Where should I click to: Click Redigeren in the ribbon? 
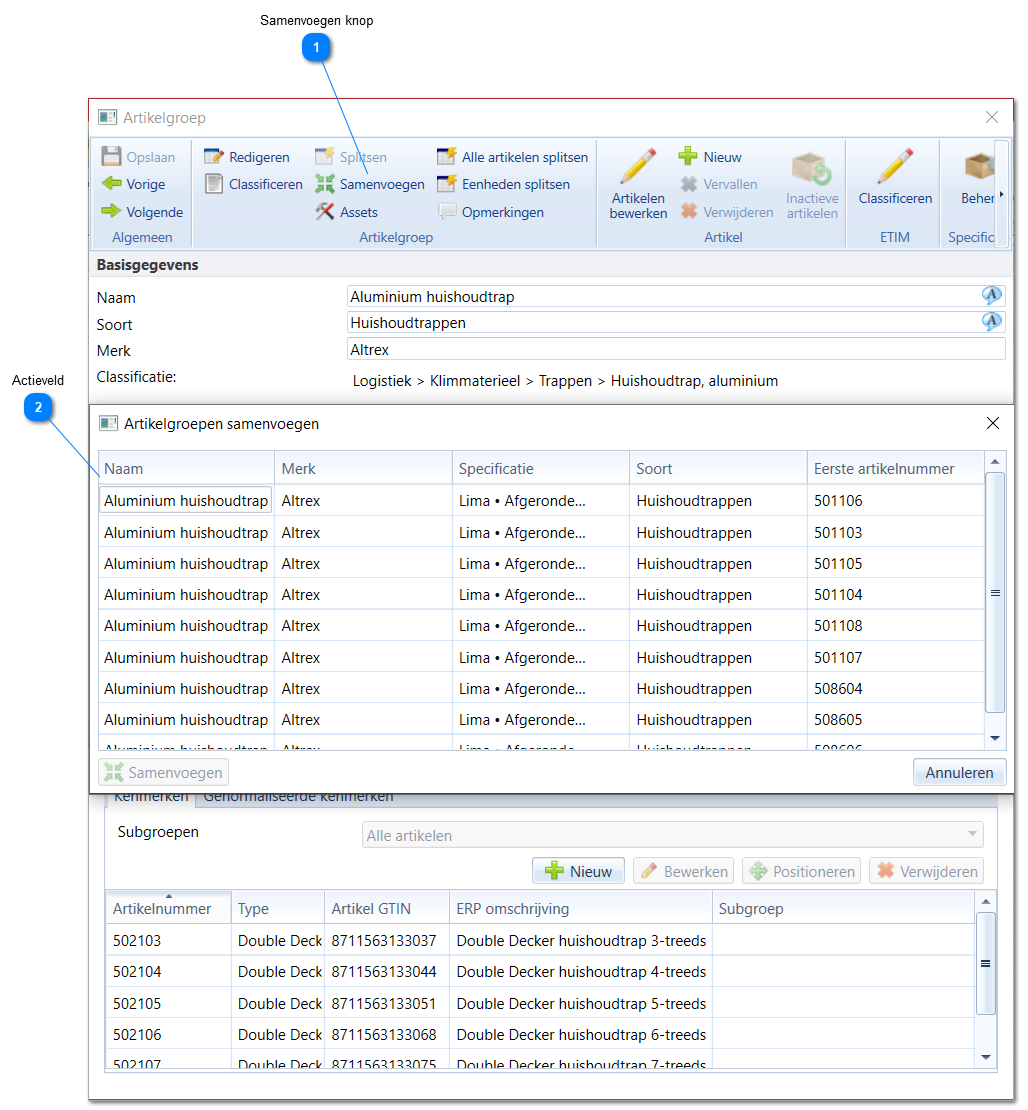click(x=247, y=157)
